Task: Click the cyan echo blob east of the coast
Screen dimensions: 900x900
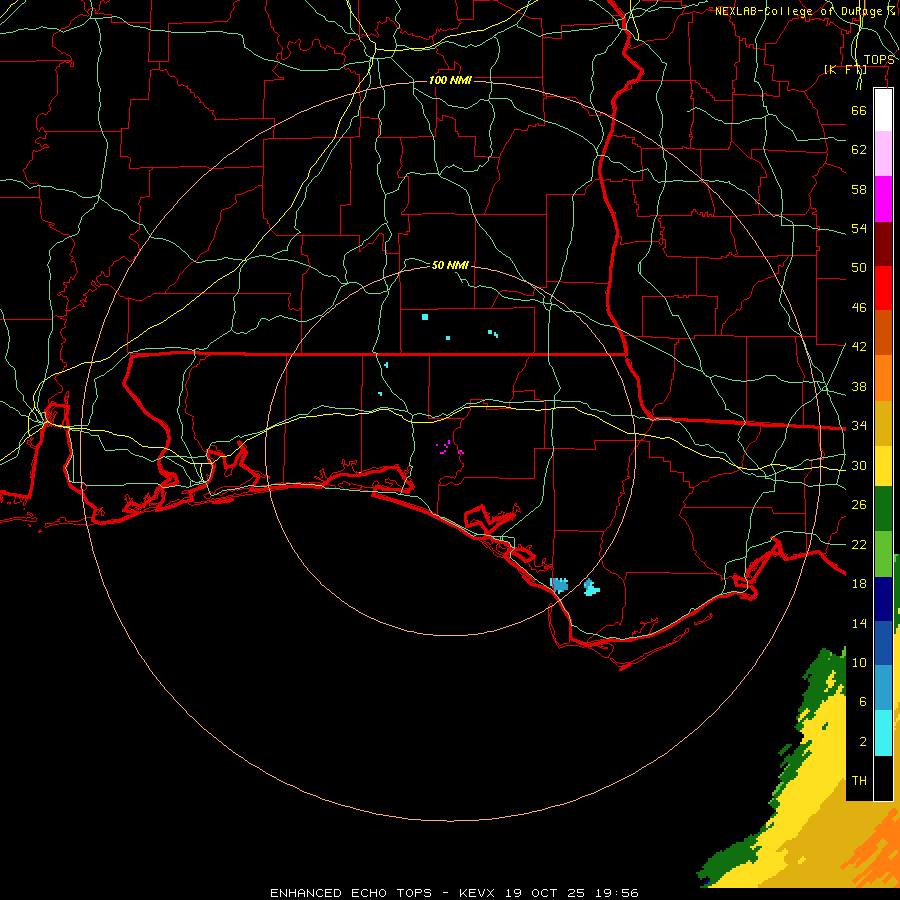Action: [x=591, y=588]
